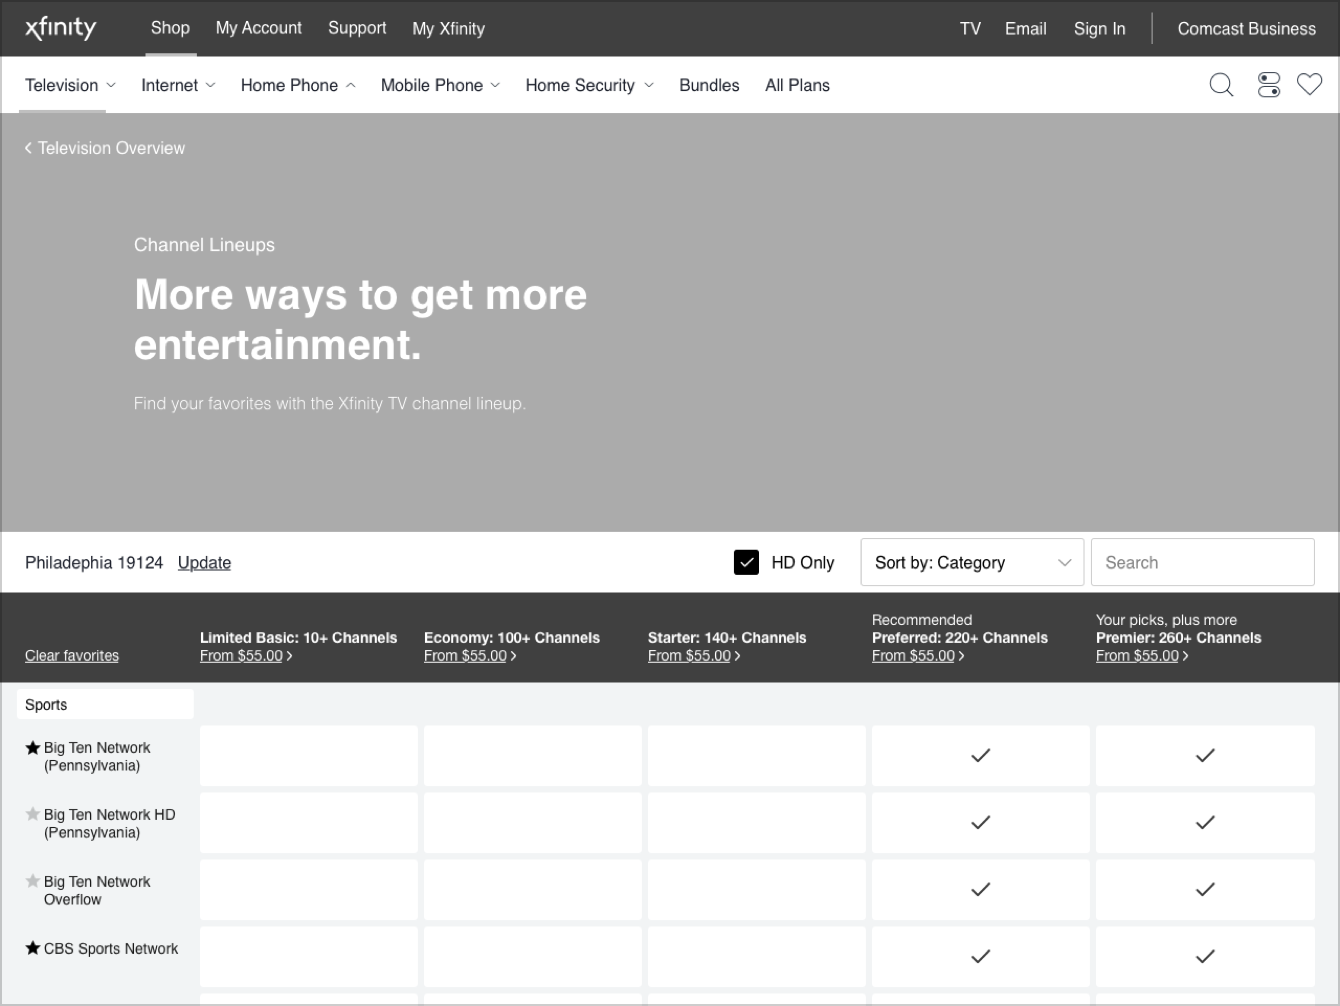Screen dimensions: 1340x1006
Task: Visit Comcast Business
Action: click(1246, 29)
